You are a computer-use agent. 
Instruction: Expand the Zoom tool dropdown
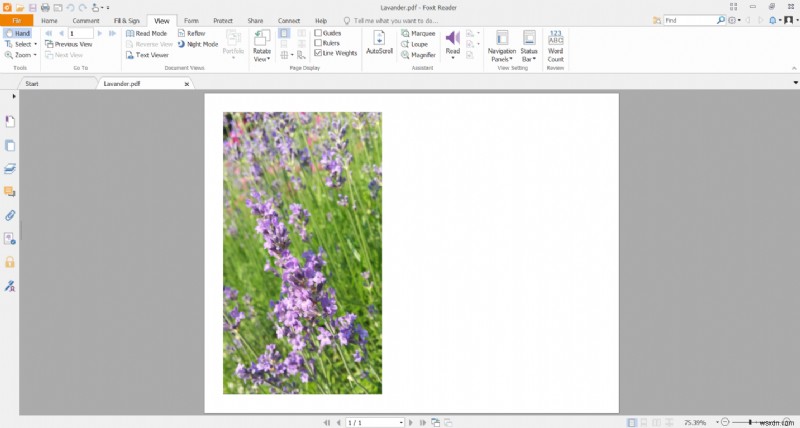coord(35,55)
